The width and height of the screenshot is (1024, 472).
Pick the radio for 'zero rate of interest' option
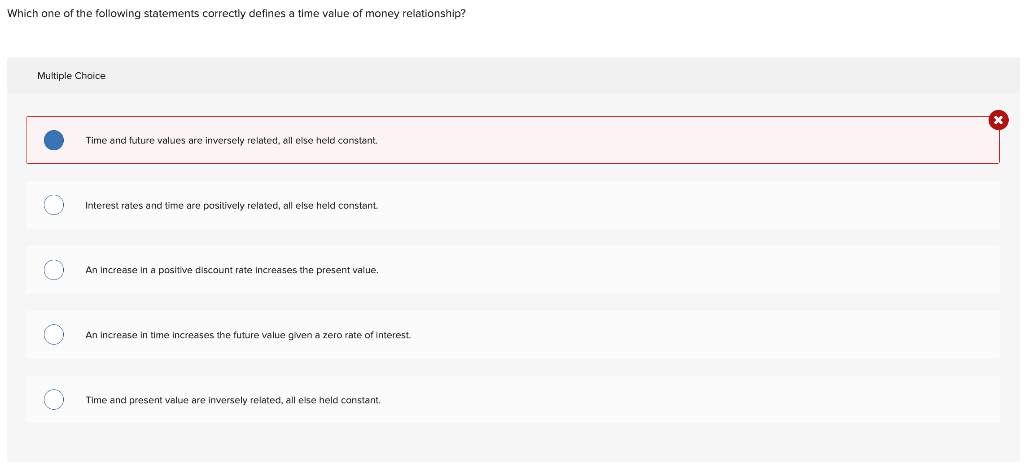[x=54, y=335]
